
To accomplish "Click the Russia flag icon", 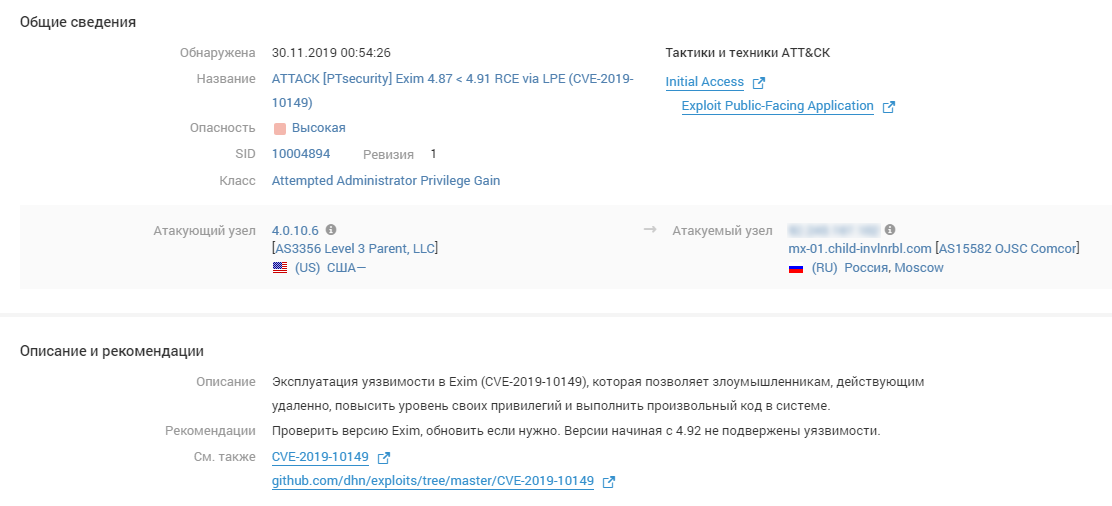I will pos(796,268).
